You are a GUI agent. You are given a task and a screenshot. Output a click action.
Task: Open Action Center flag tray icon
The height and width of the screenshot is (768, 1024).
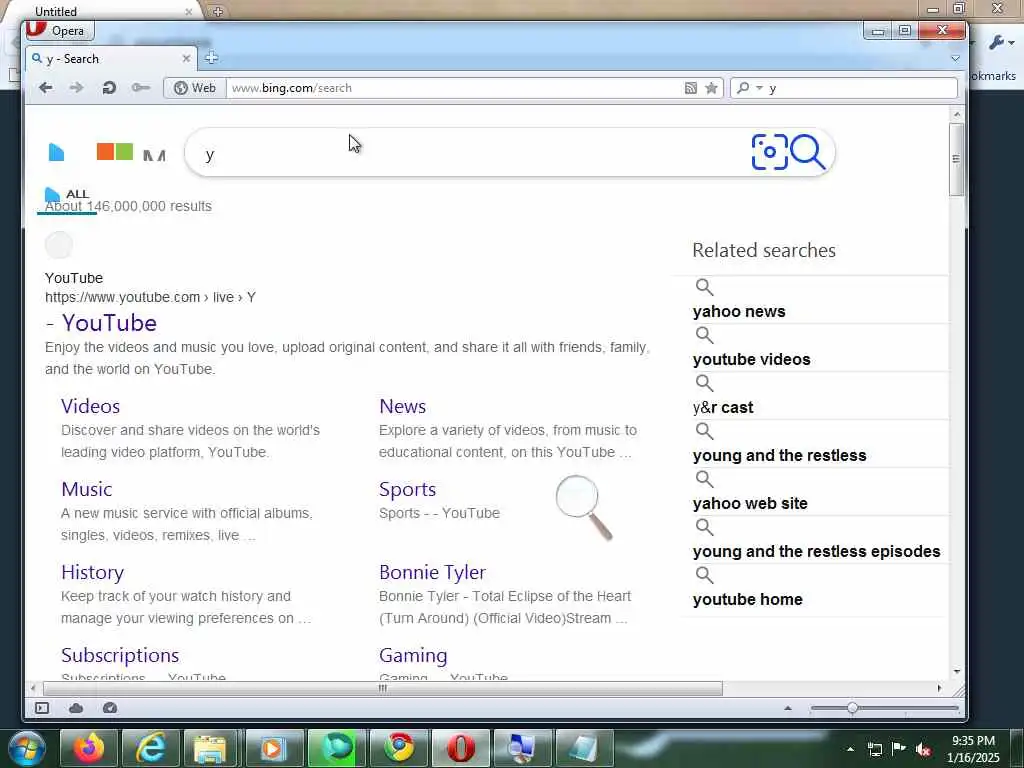[899, 748]
